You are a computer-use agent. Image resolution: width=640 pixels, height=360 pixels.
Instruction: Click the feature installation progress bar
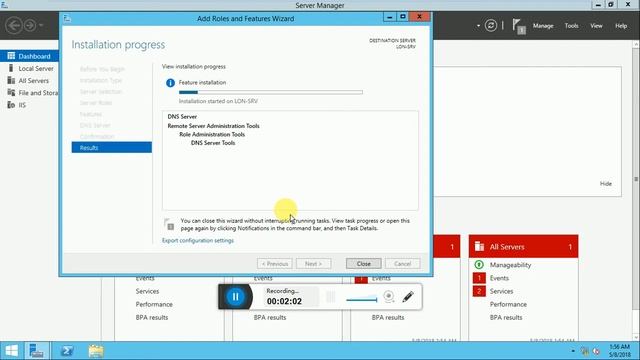[271, 92]
